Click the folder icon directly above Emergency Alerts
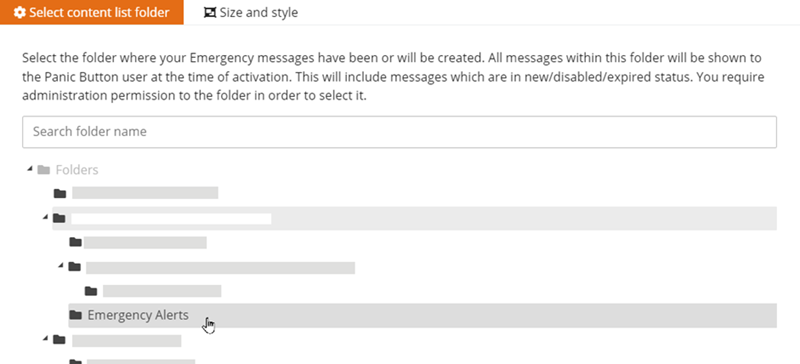The height and width of the screenshot is (364, 800). click(91, 292)
